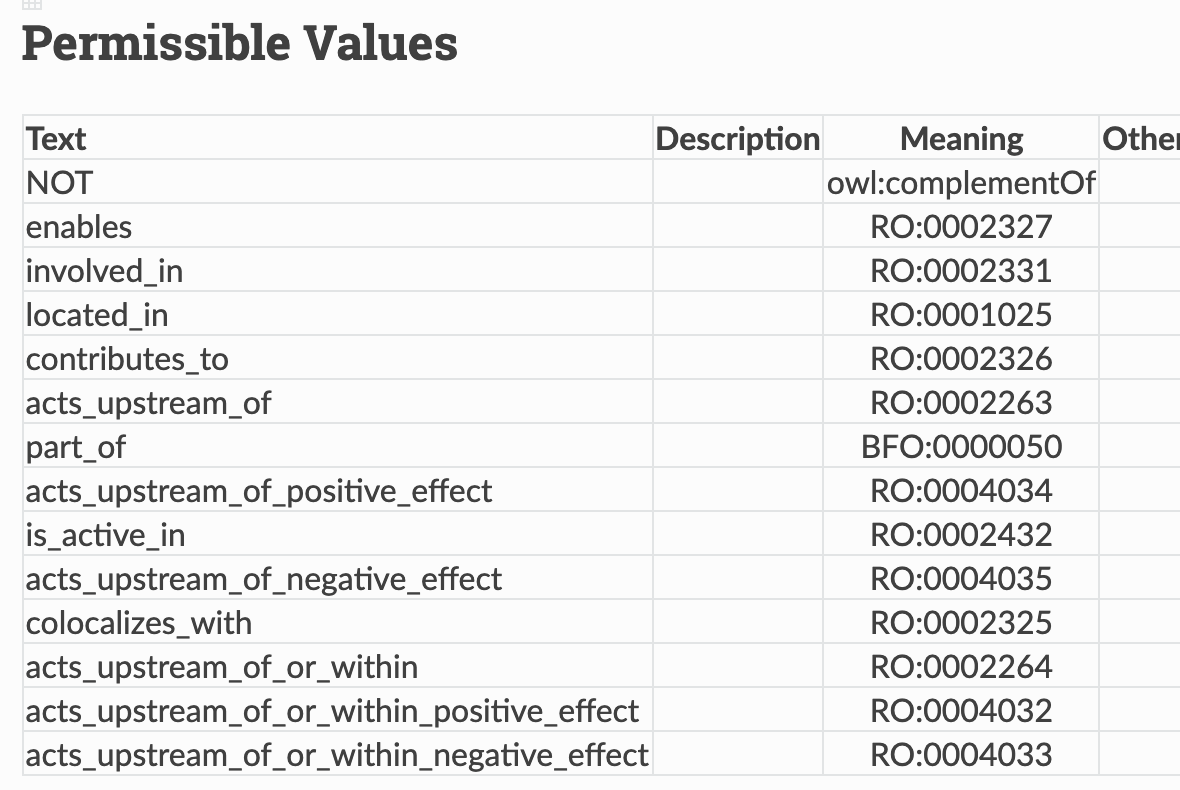Click the NOT value cell
Screen dimensions: 1180x790
pyautogui.click(x=59, y=183)
